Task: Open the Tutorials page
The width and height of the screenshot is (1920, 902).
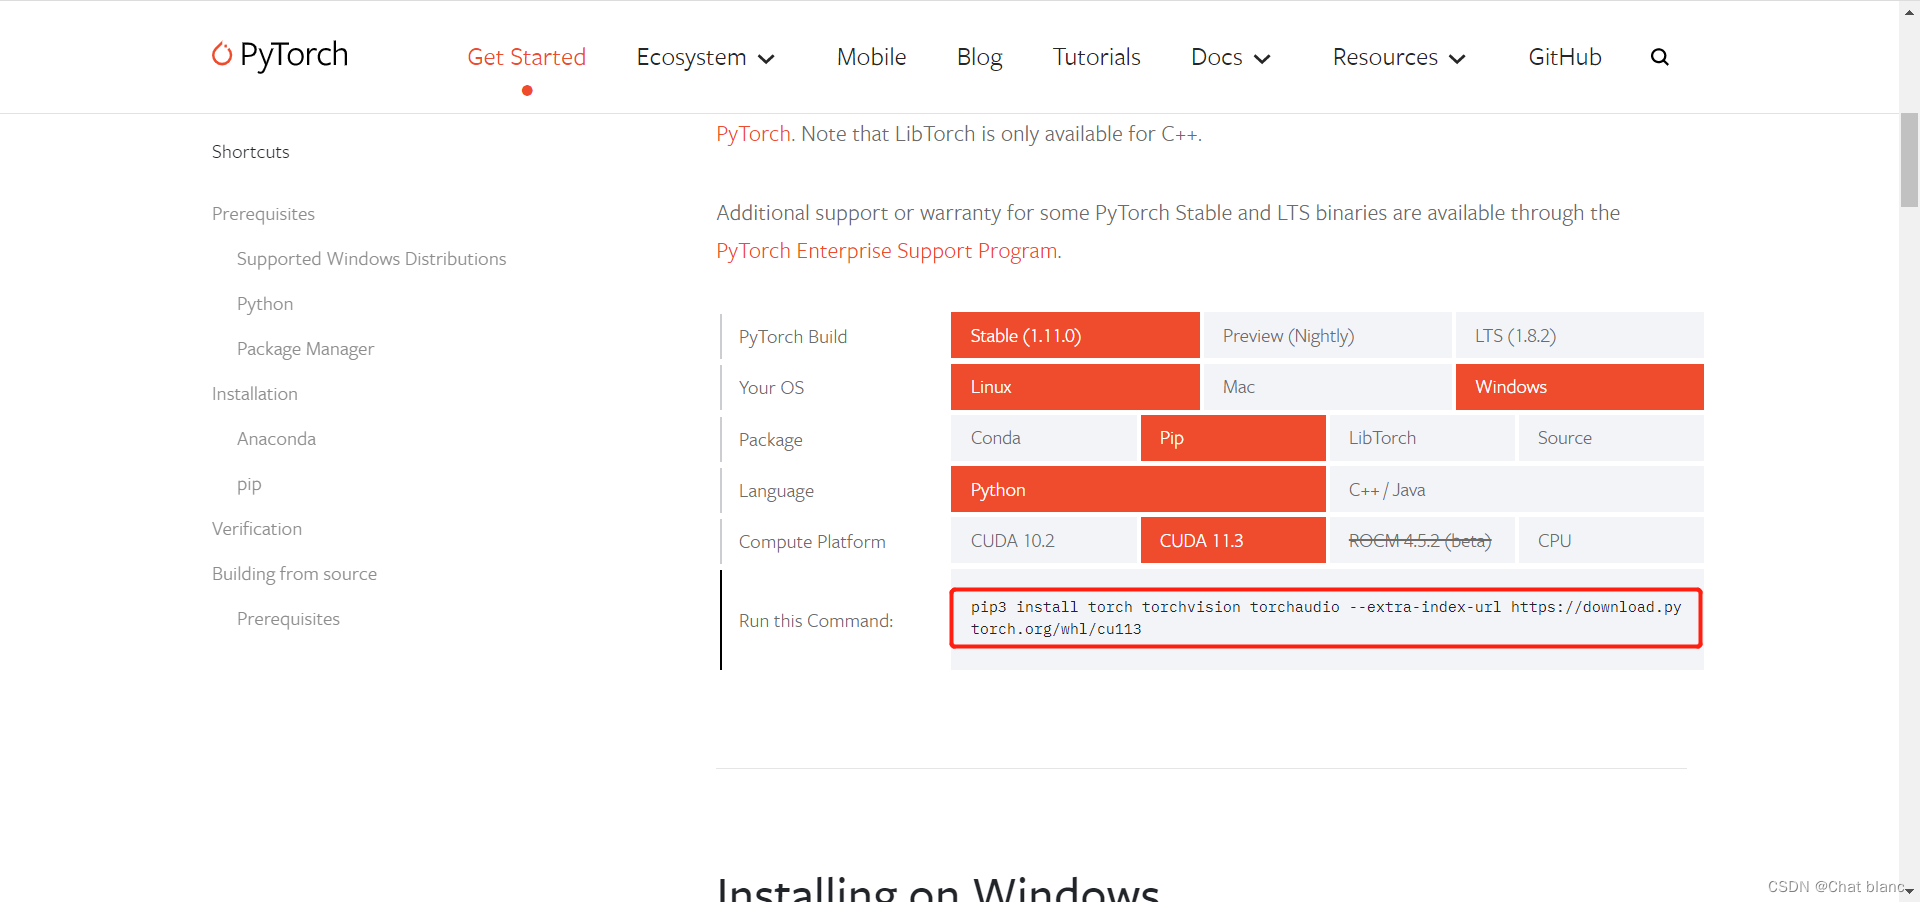Action: tap(1097, 57)
